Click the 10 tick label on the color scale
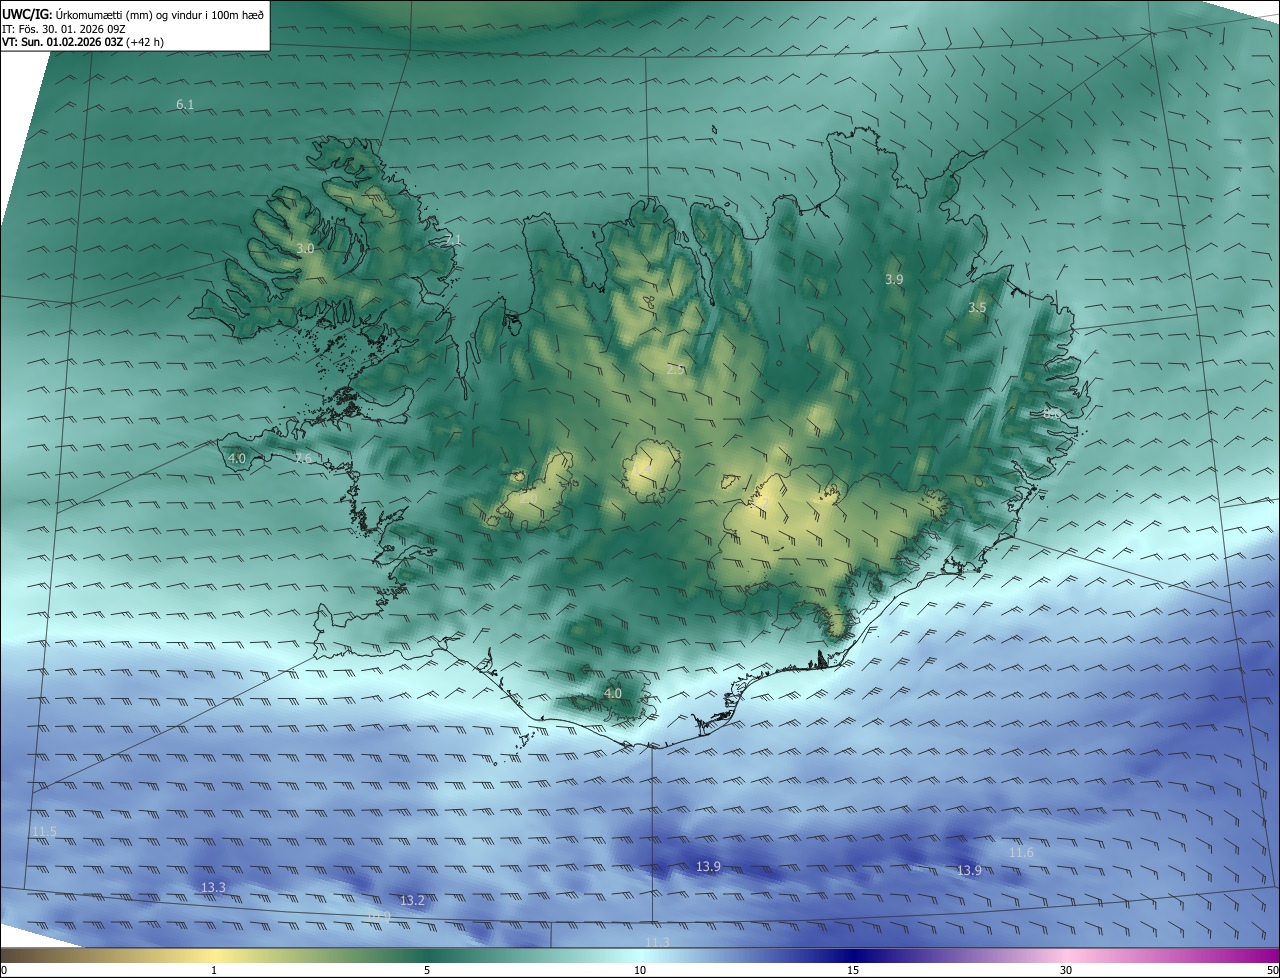Screen dimensions: 1280x978 [640, 971]
